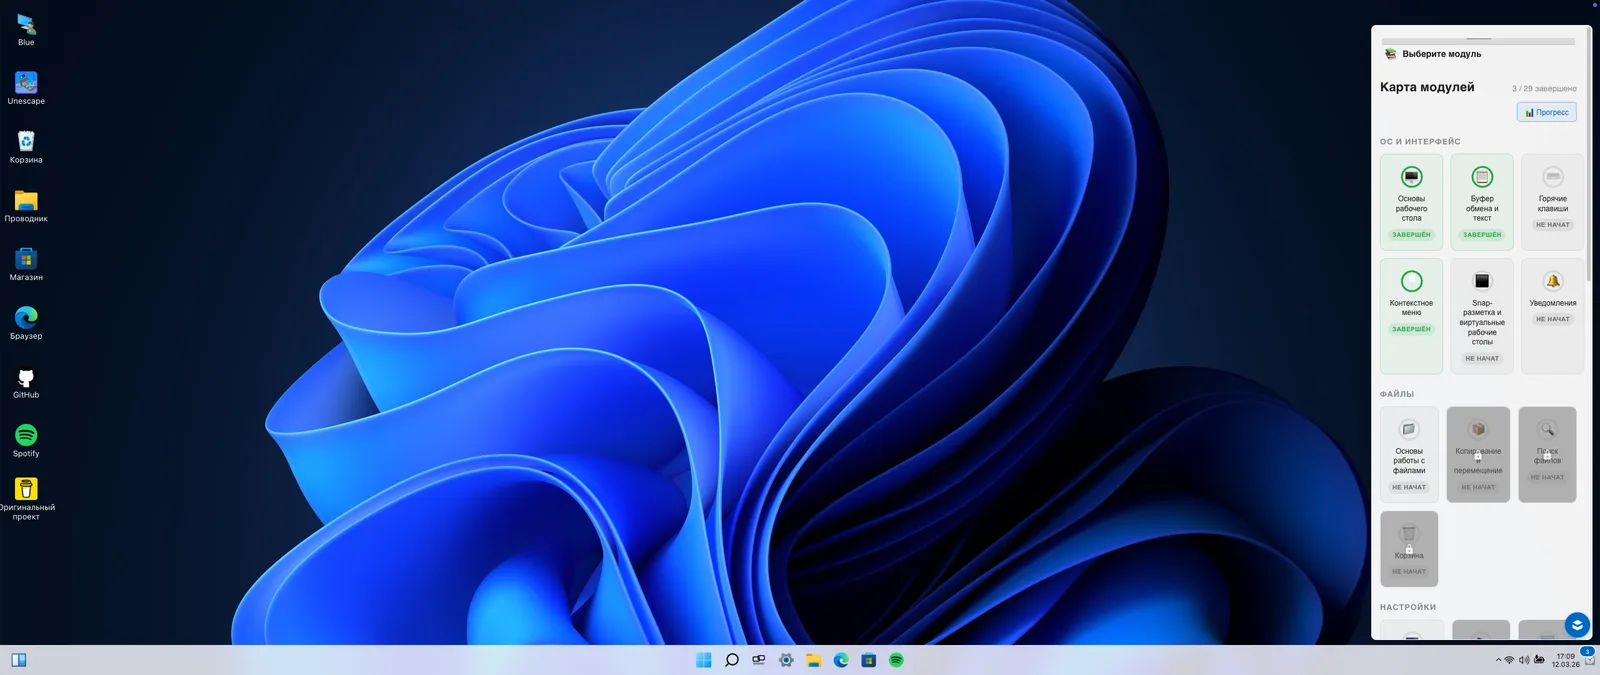Open the Blue desktop shortcut
Image resolution: width=1600 pixels, height=675 pixels.
pyautogui.click(x=26, y=27)
